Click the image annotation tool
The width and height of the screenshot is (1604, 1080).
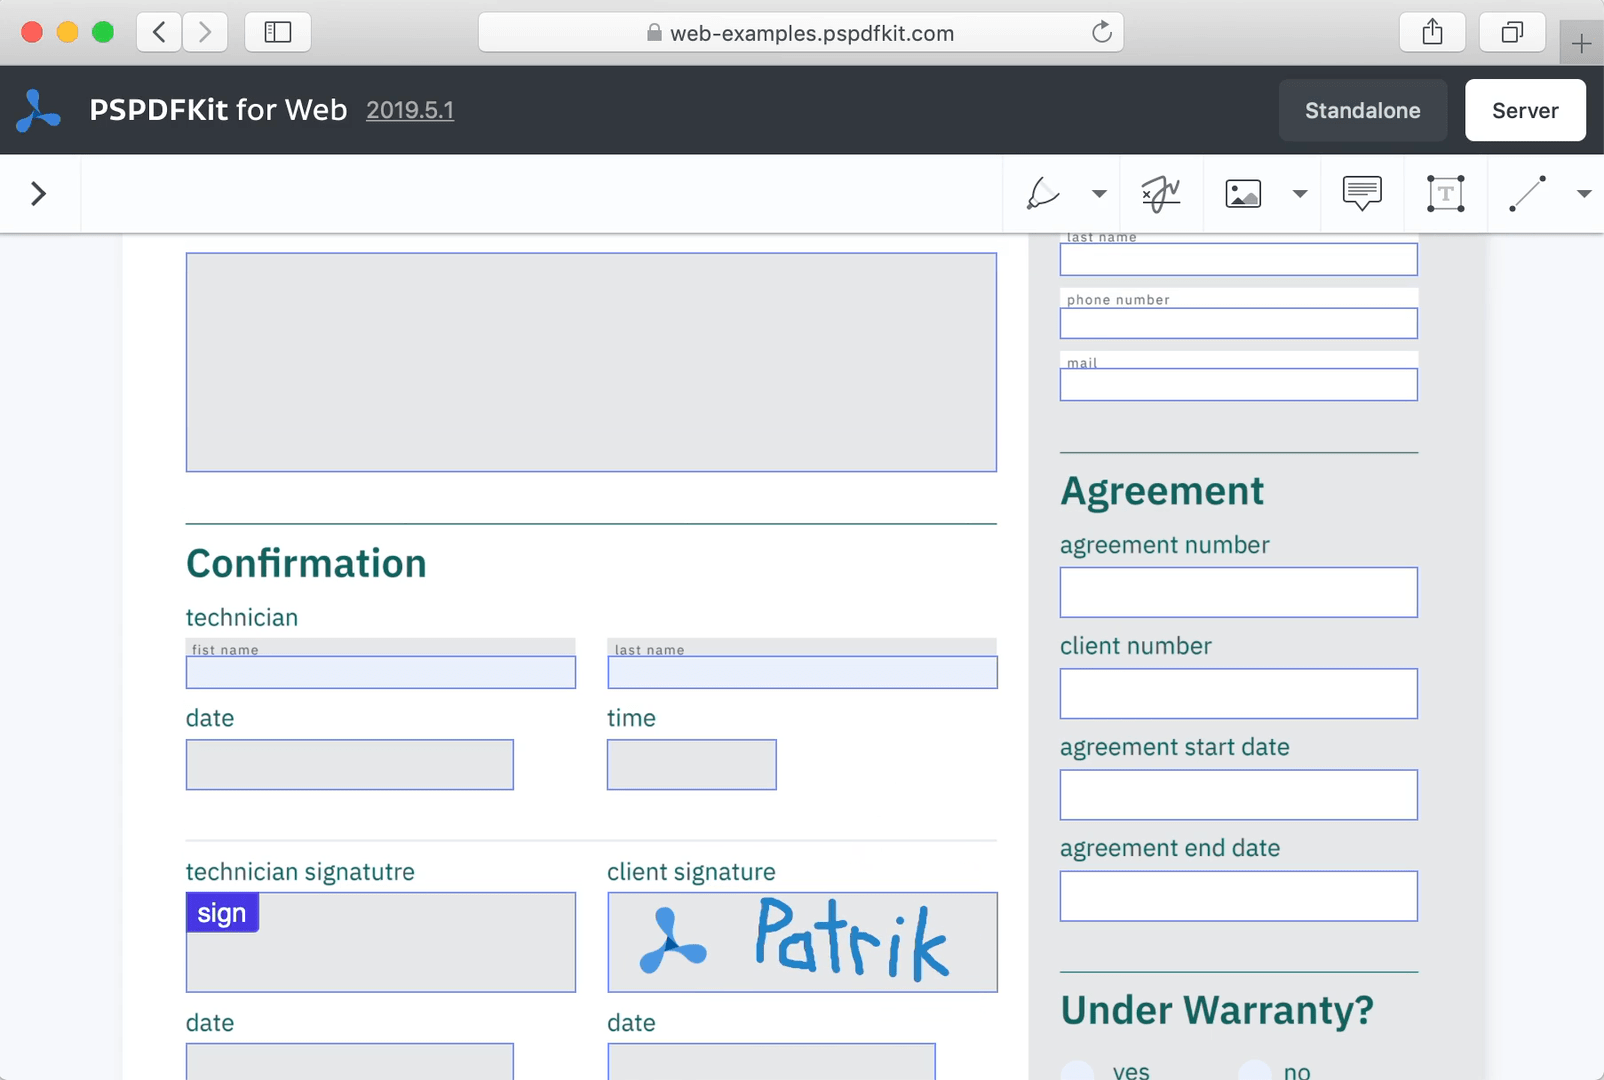pos(1243,193)
